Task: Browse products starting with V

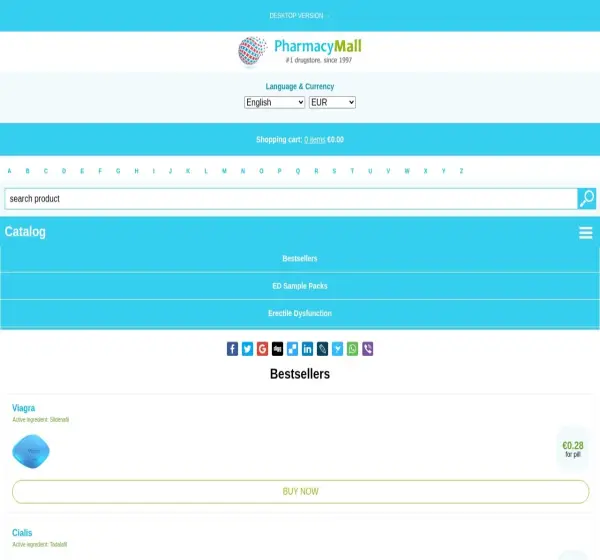Action: [x=388, y=171]
